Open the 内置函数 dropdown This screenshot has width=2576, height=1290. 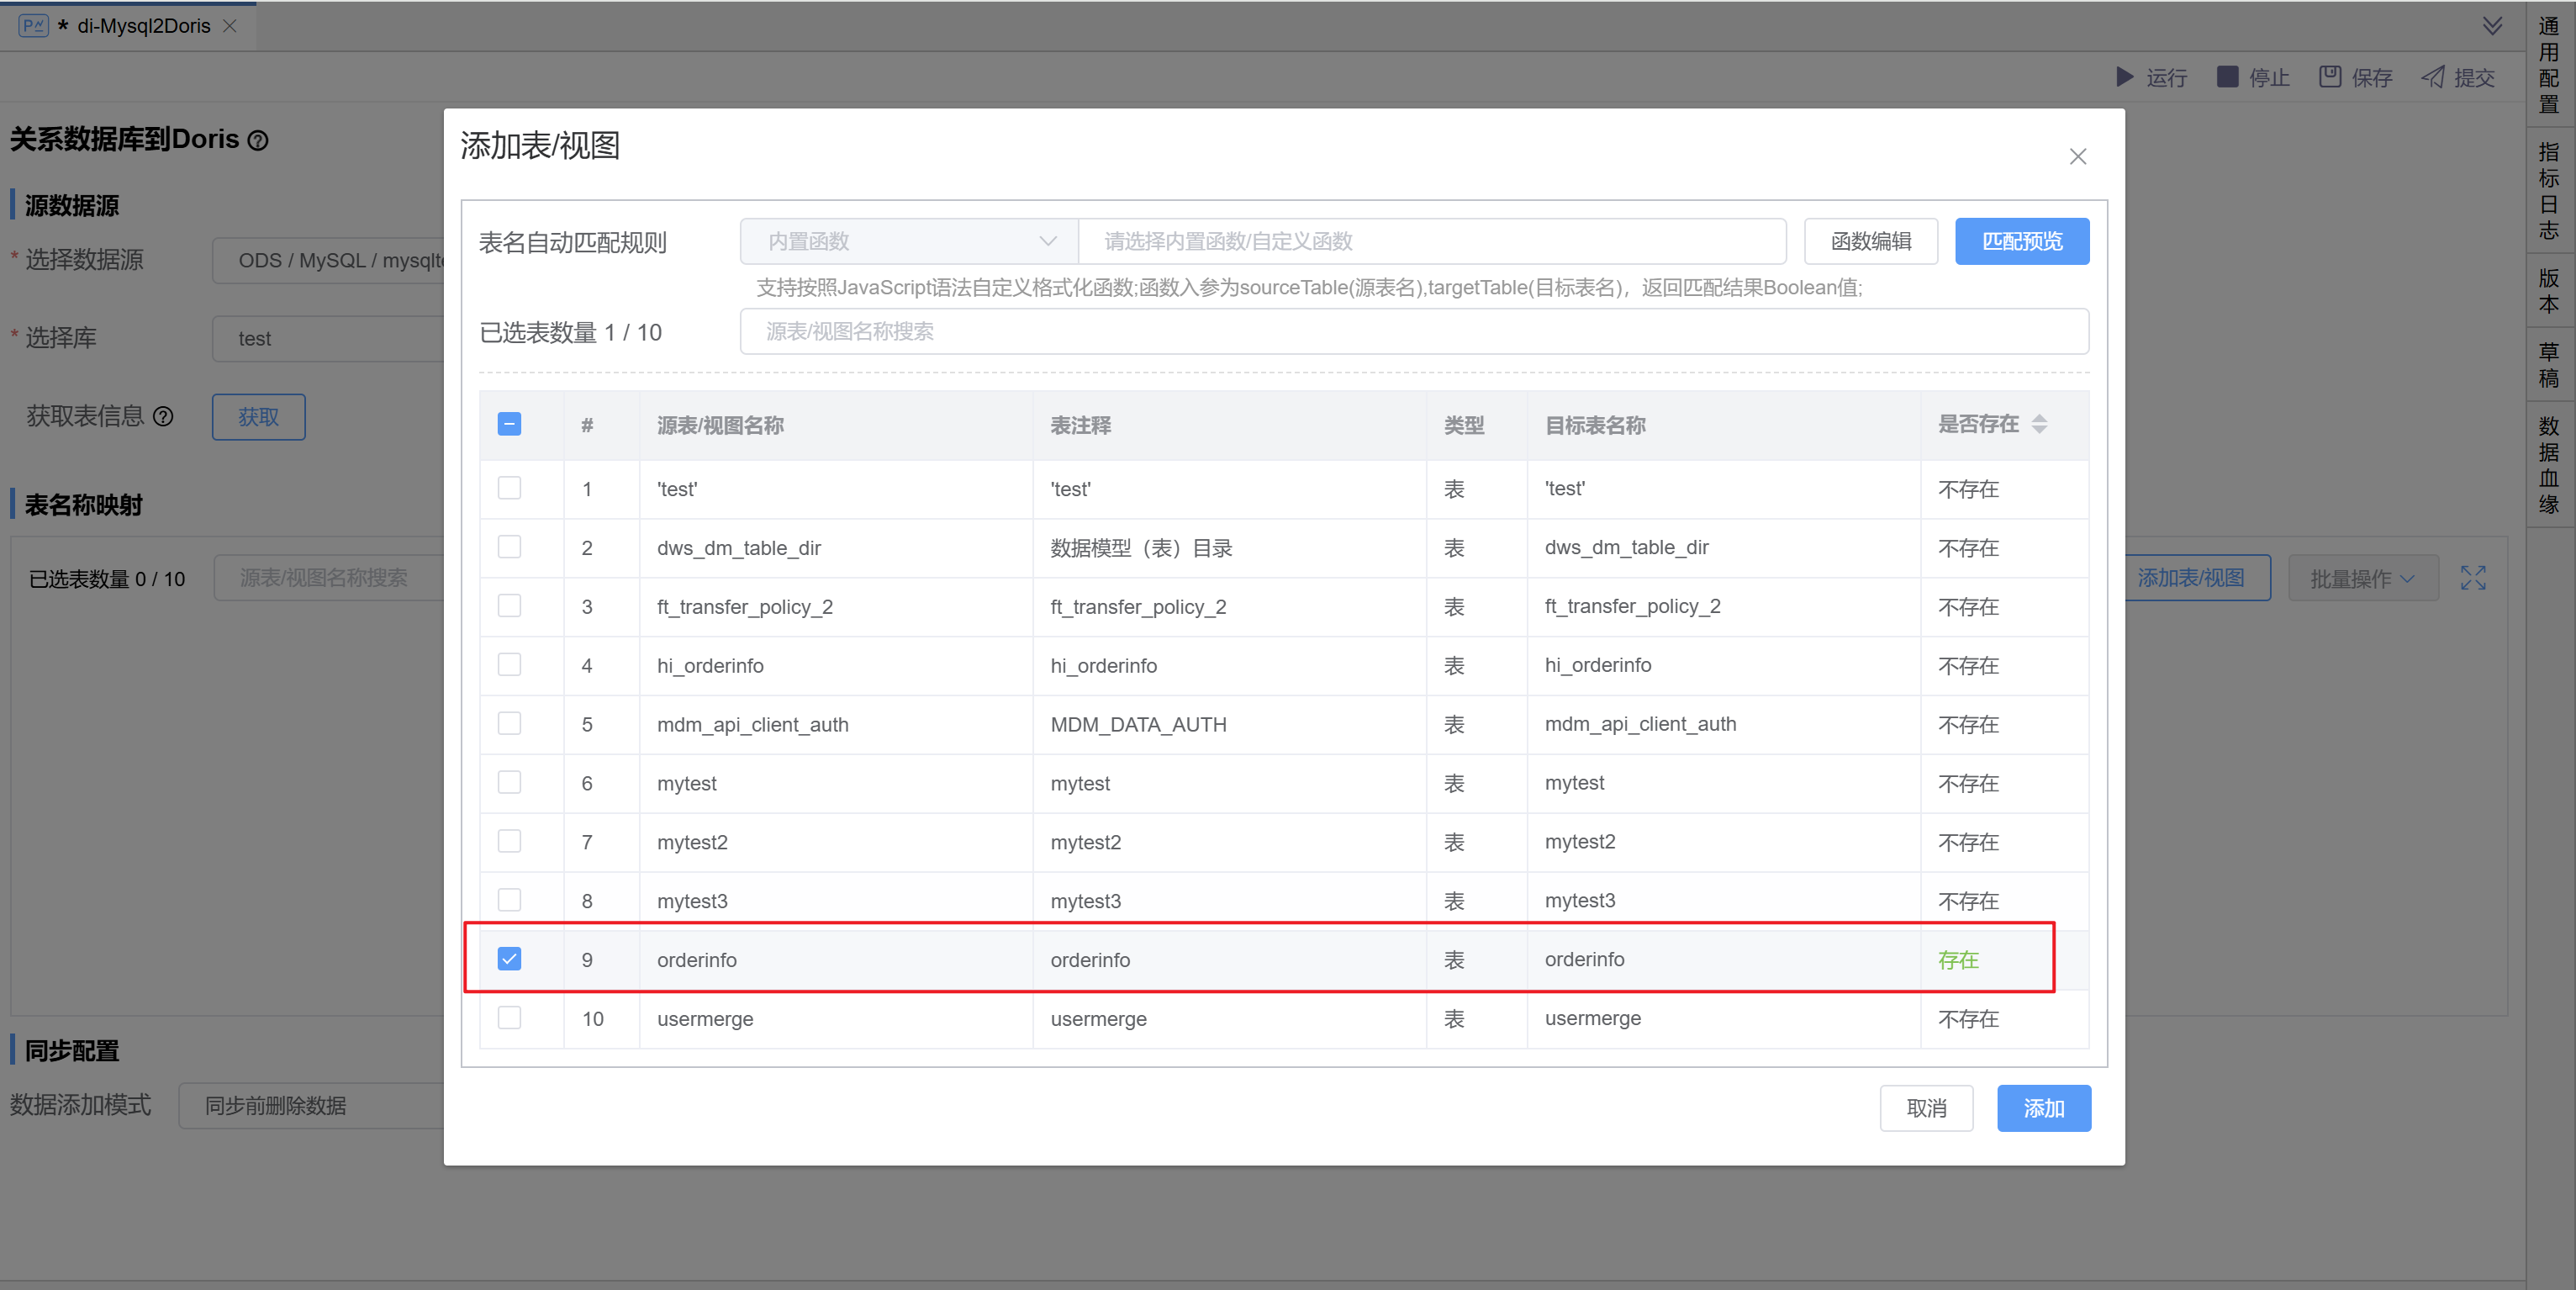coord(908,241)
